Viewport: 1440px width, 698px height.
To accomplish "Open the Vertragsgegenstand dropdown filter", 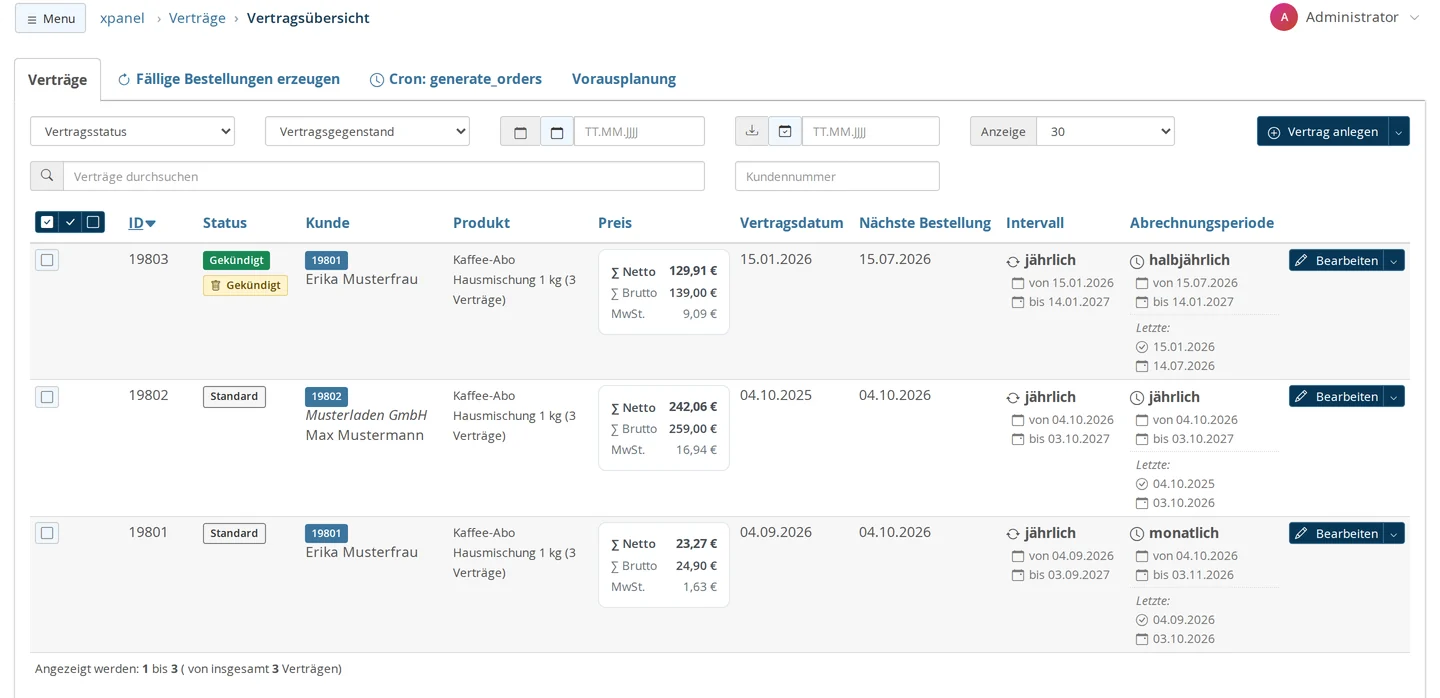I will (367, 131).
